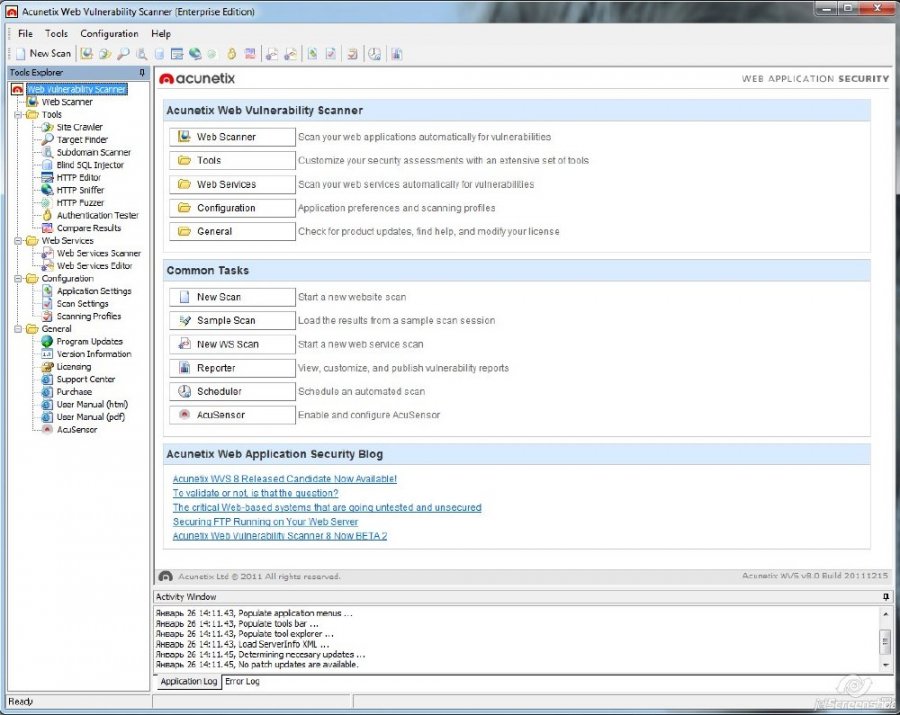
Task: Switch to the Error Log tab
Action: (242, 681)
